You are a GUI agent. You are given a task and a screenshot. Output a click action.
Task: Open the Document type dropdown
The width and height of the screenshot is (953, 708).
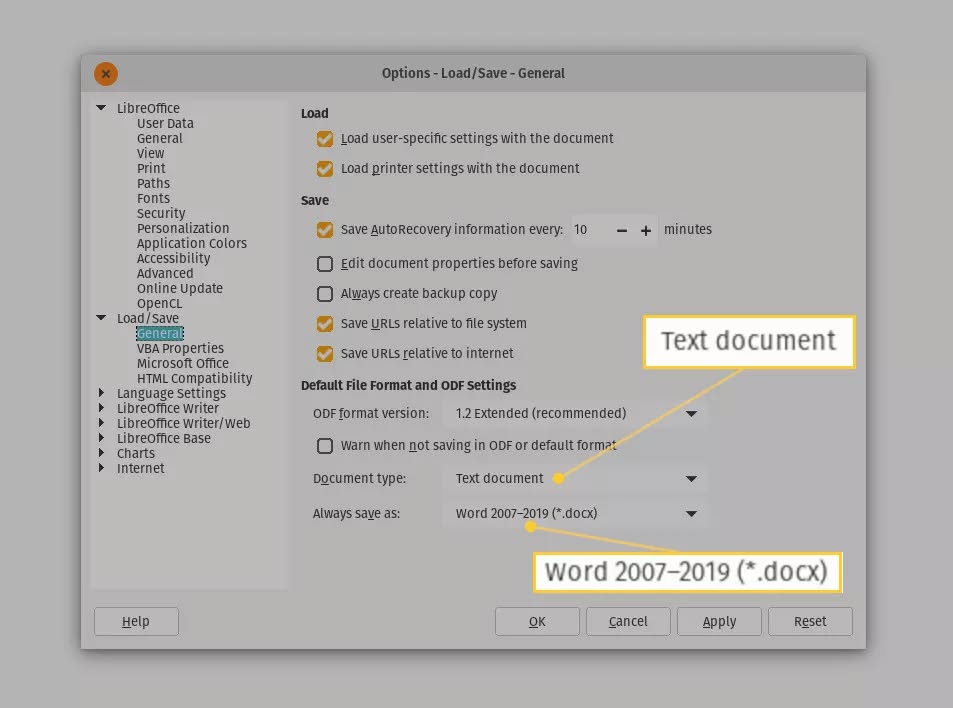[x=574, y=479]
